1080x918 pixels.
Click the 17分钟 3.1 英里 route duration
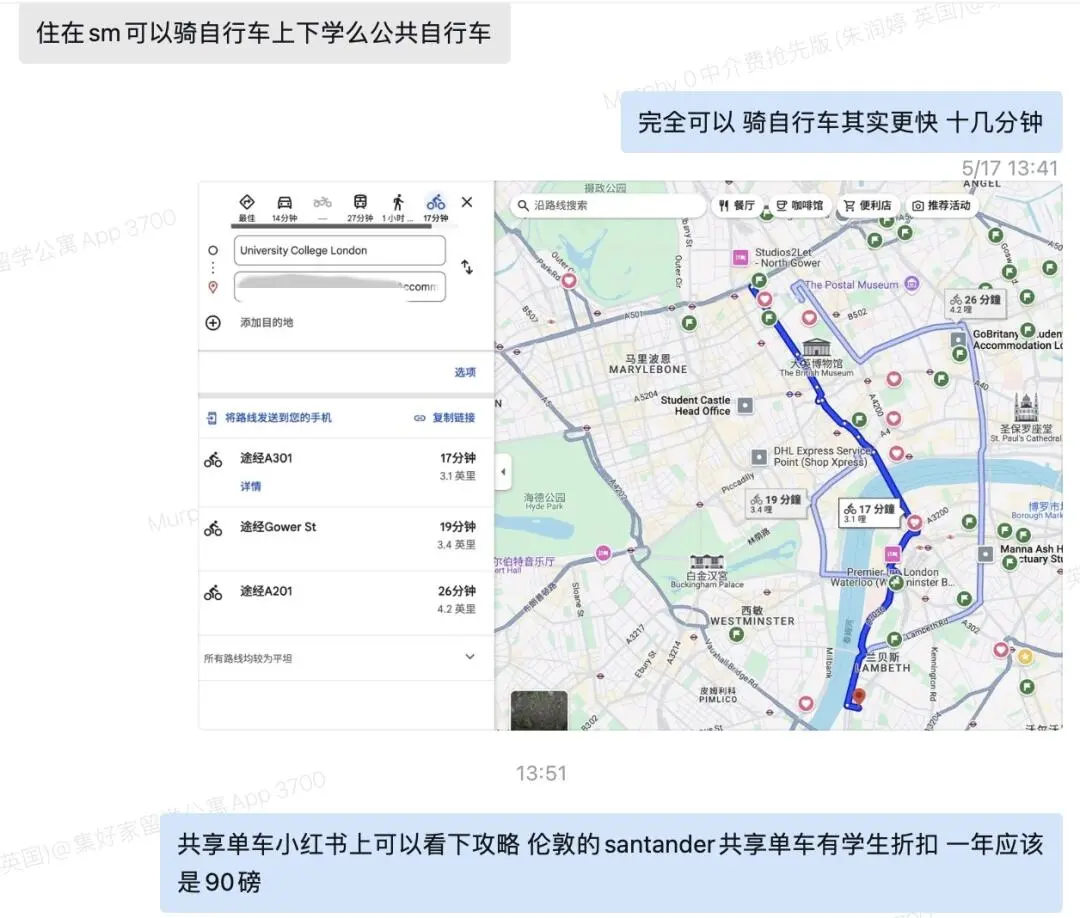pos(457,466)
